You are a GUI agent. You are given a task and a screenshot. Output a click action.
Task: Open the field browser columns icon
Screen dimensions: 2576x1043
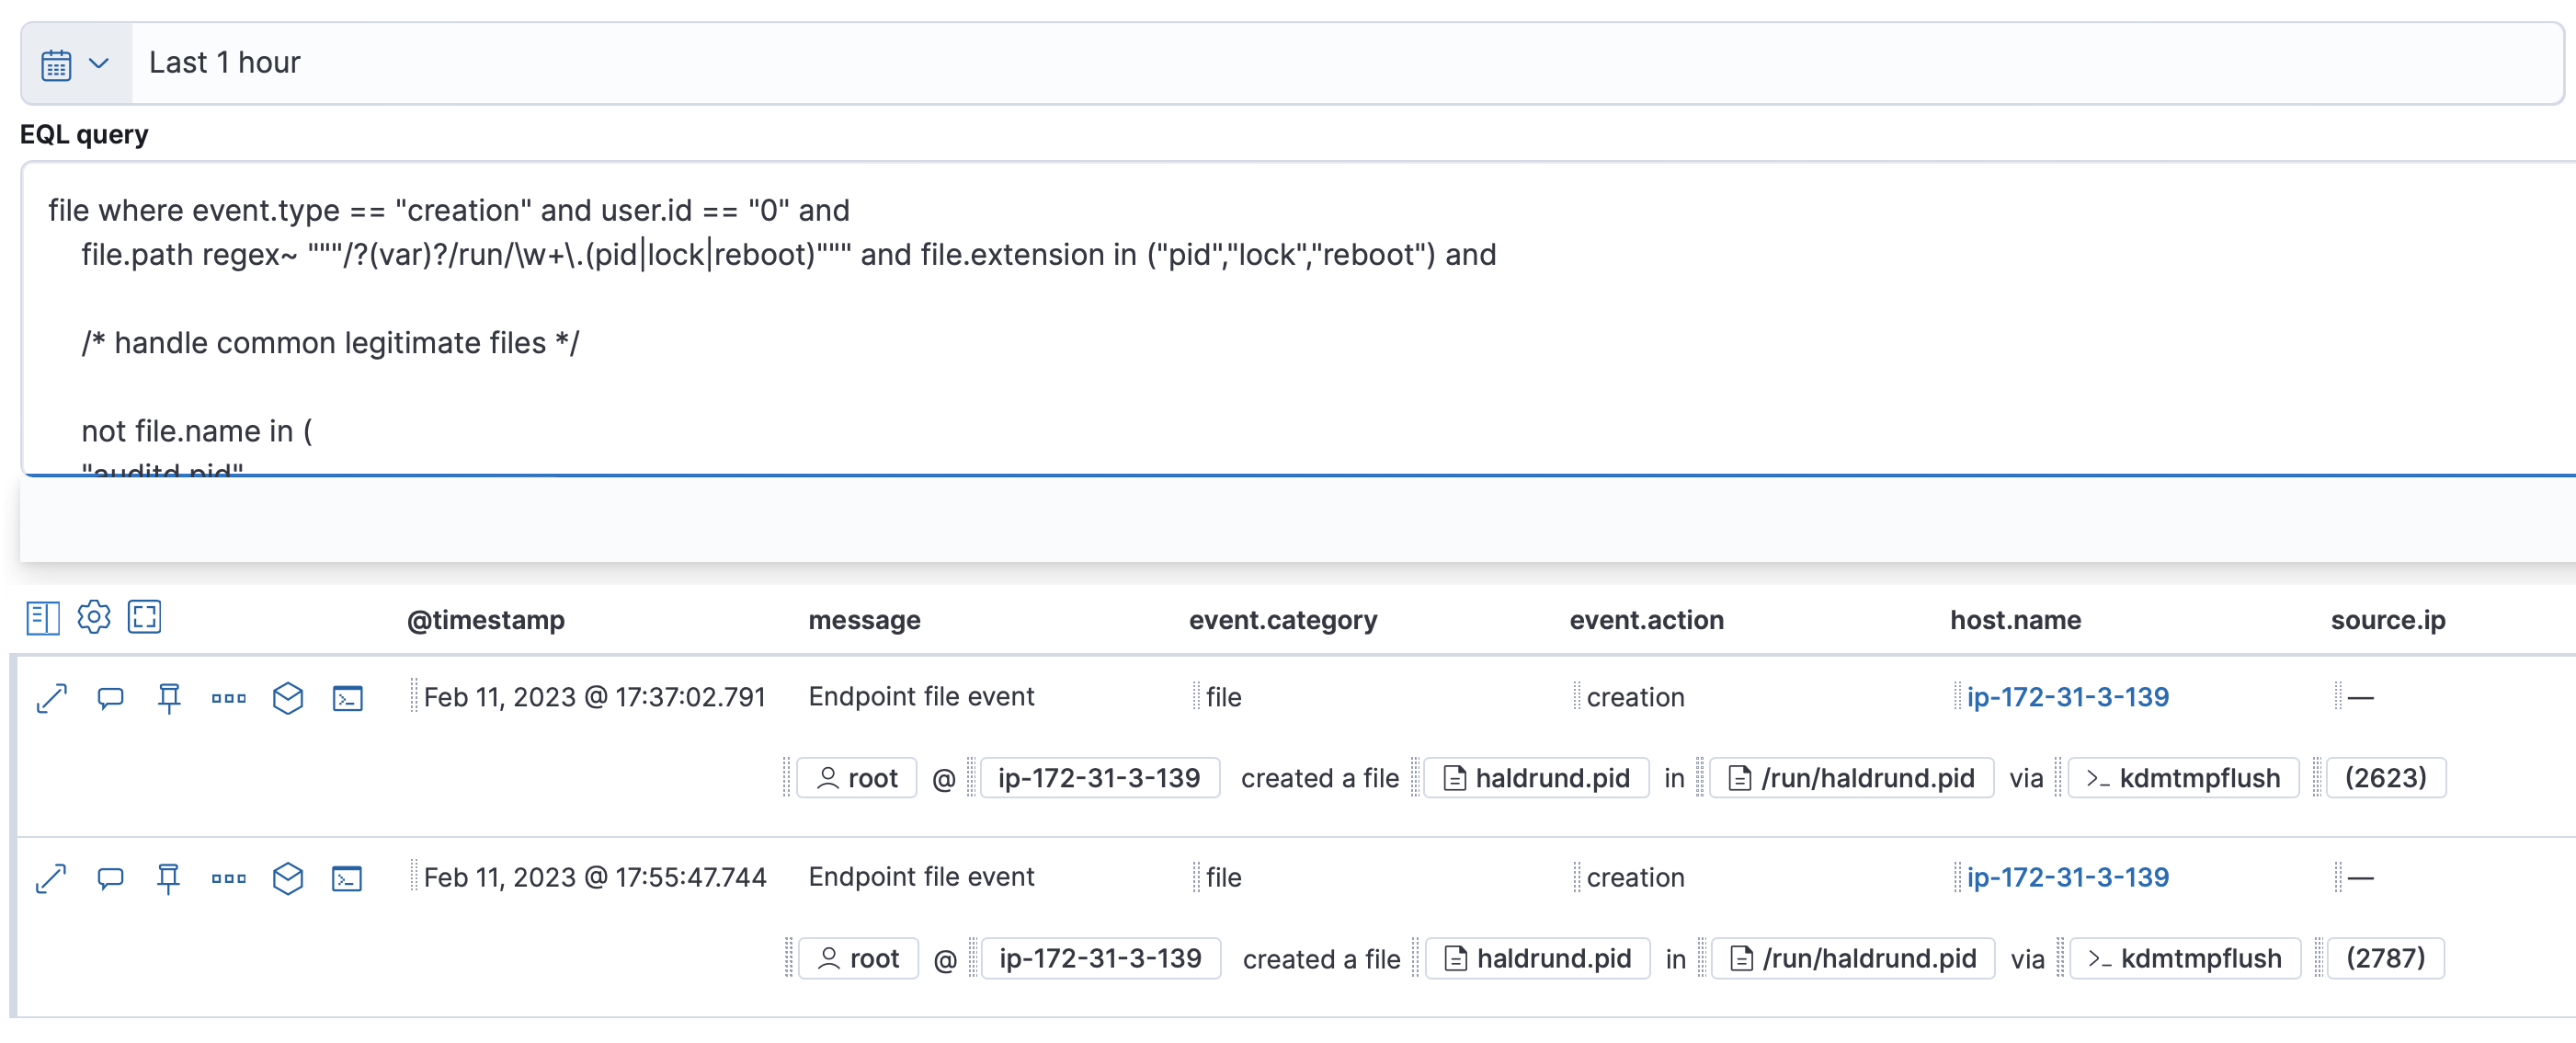43,618
